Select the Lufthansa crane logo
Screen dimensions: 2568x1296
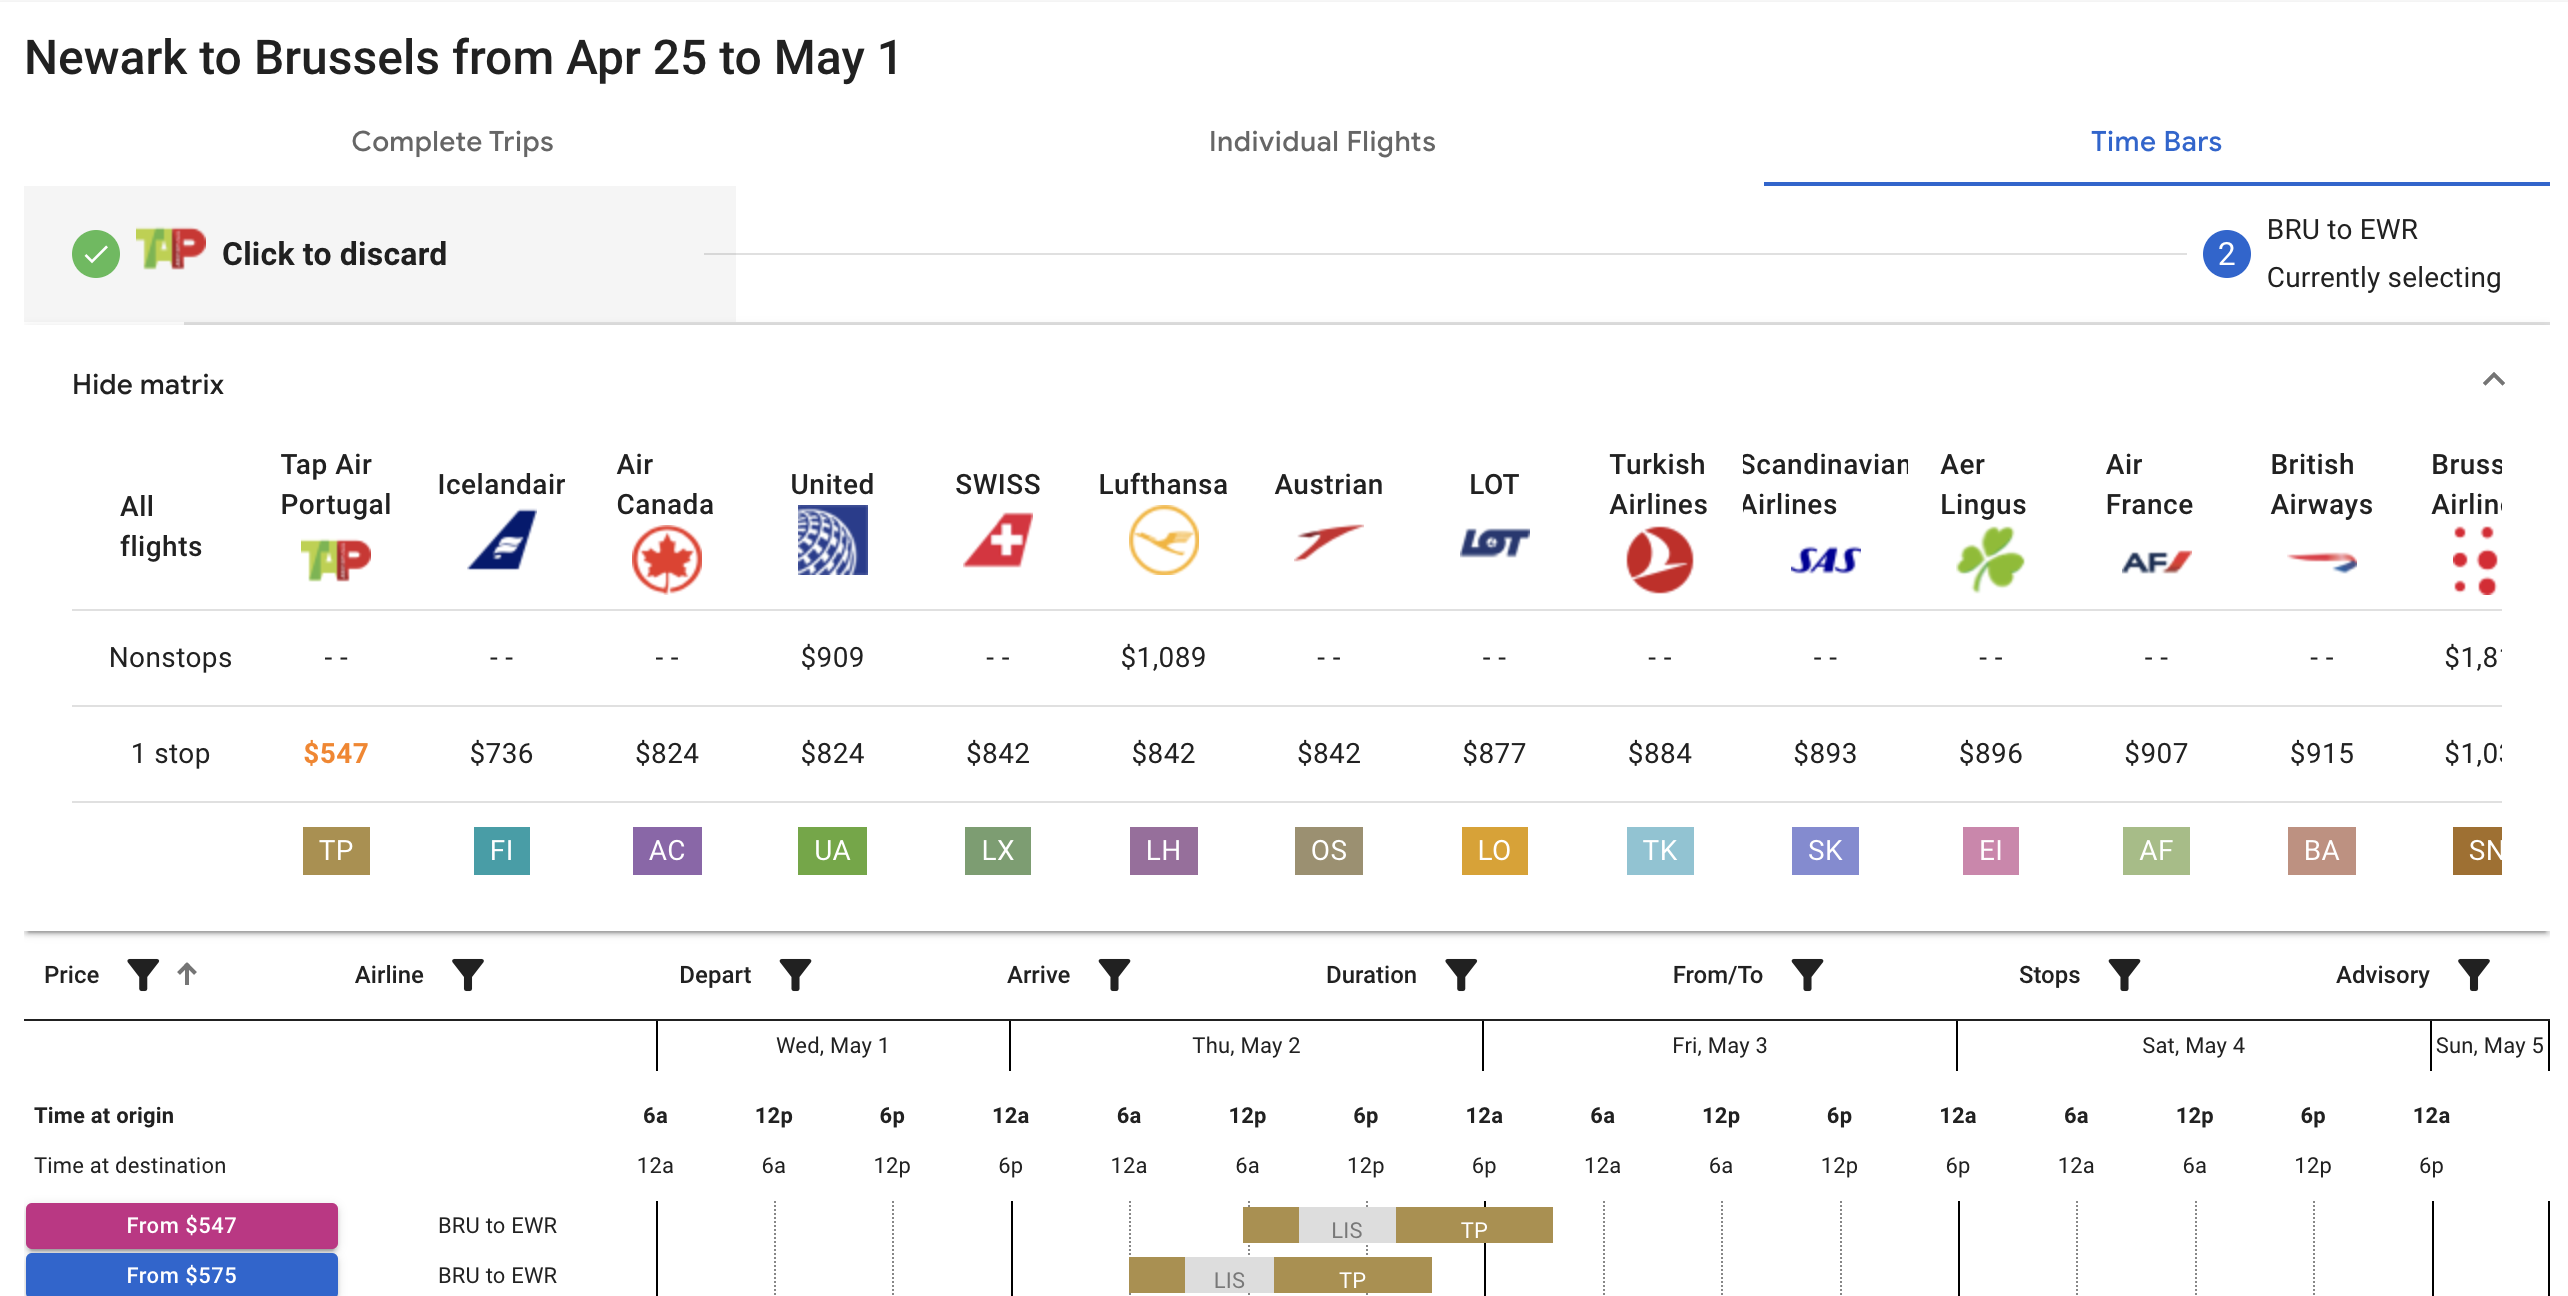coord(1163,540)
